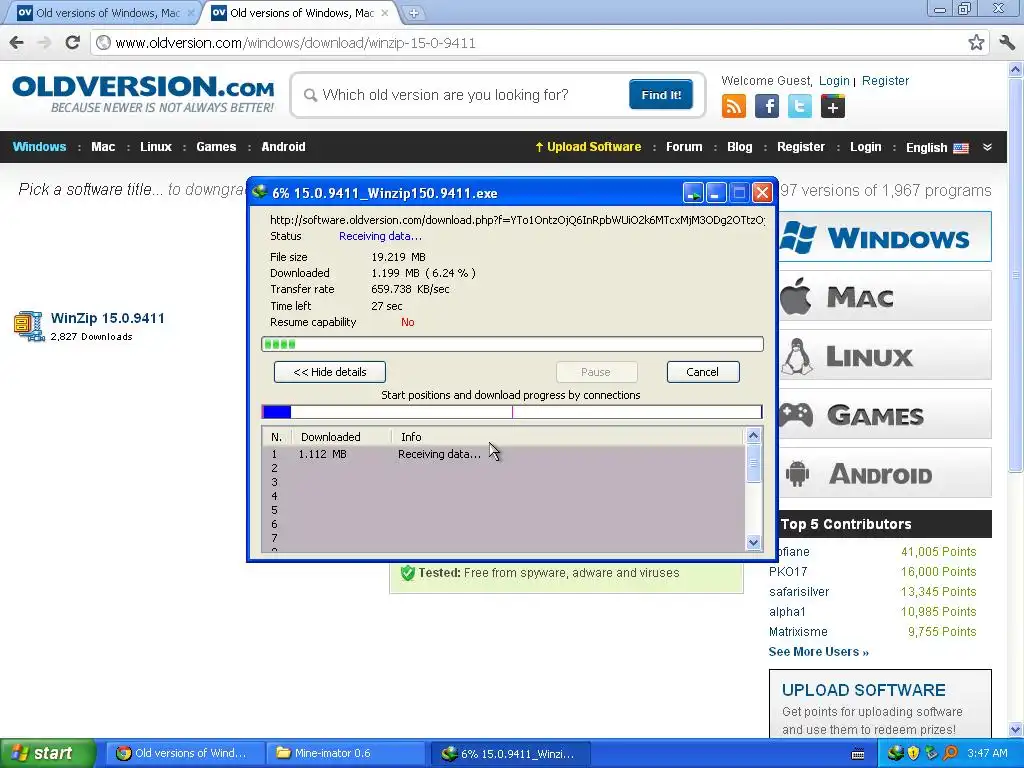1024x768 pixels.
Task: Click See More Users link
Action: [x=818, y=652]
